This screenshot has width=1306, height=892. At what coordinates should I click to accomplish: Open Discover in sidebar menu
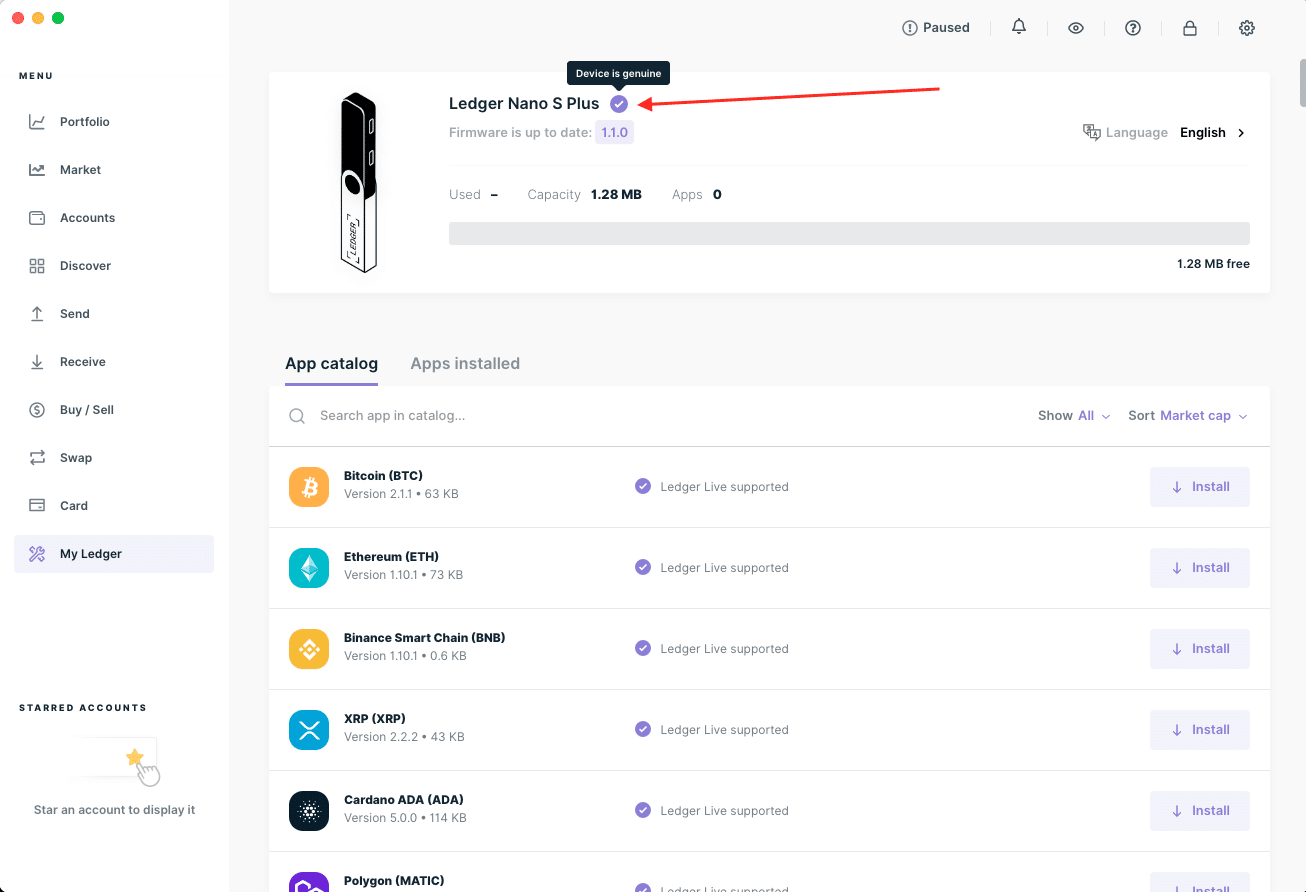click(x=114, y=266)
